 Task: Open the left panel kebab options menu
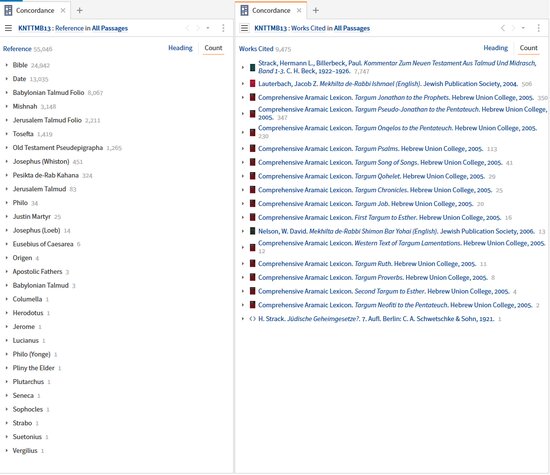[223, 28]
